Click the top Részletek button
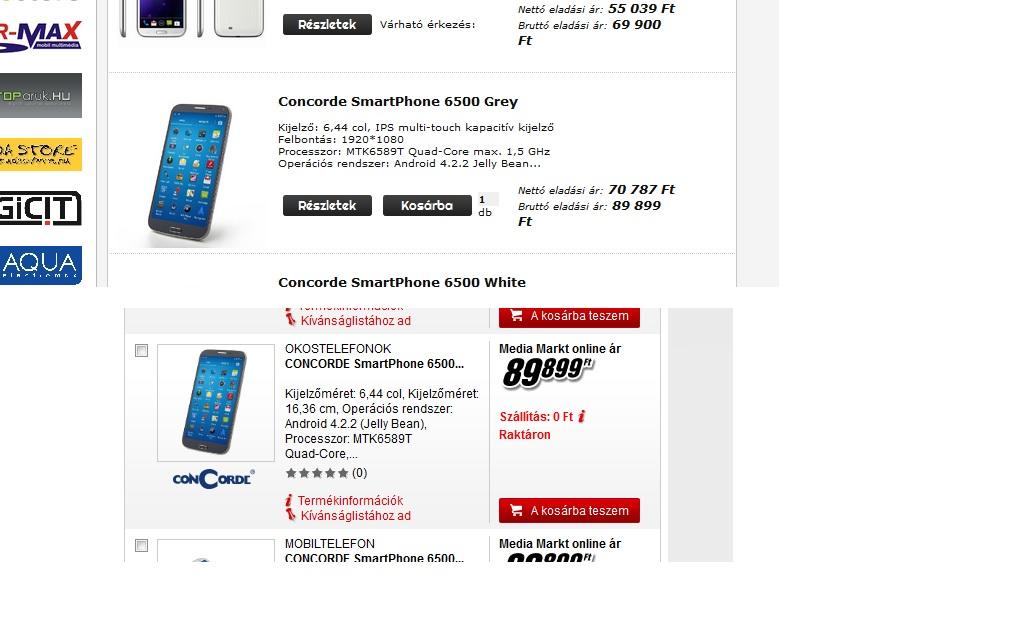 (327, 24)
